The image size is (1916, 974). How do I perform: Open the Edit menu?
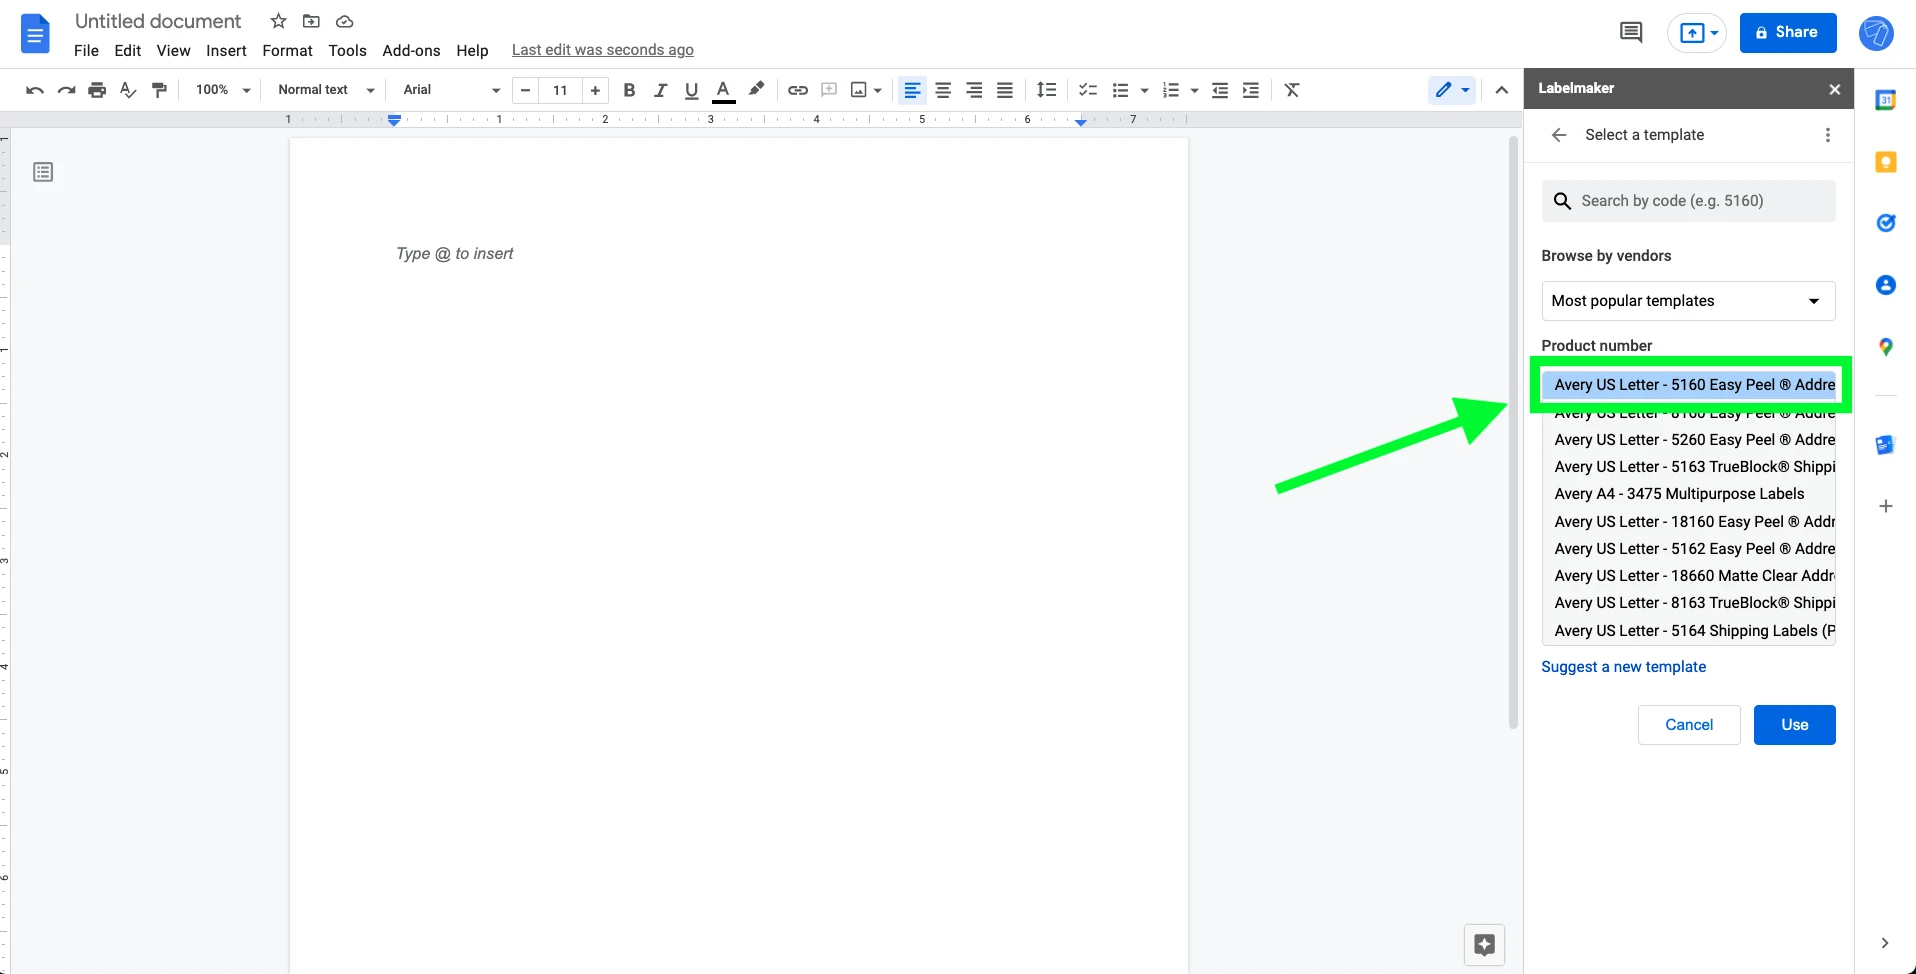128,51
